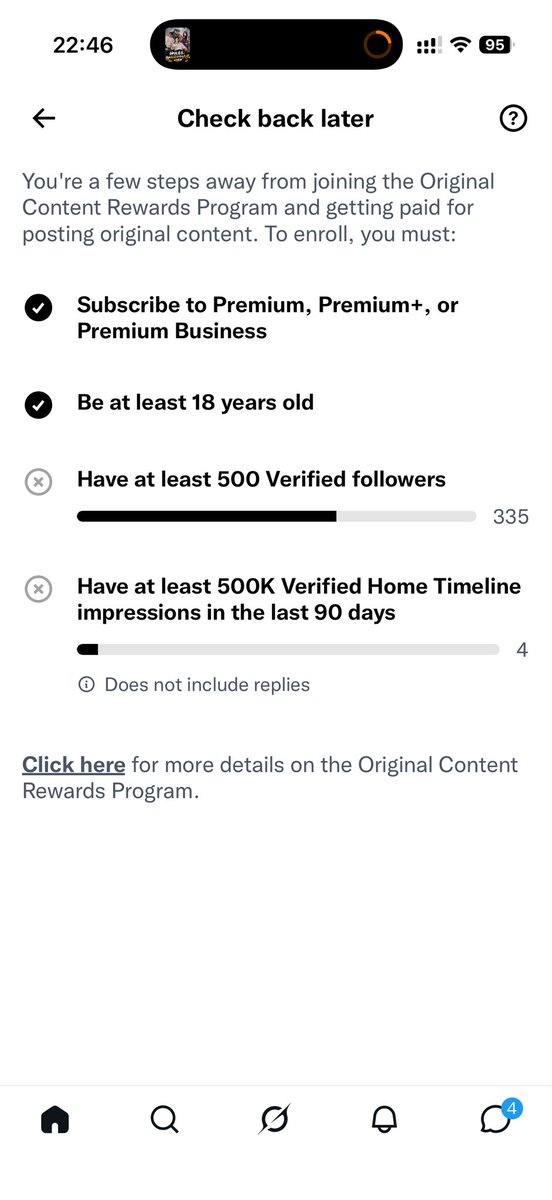Tap the Dynamic Island media thumbnail

click(x=177, y=45)
